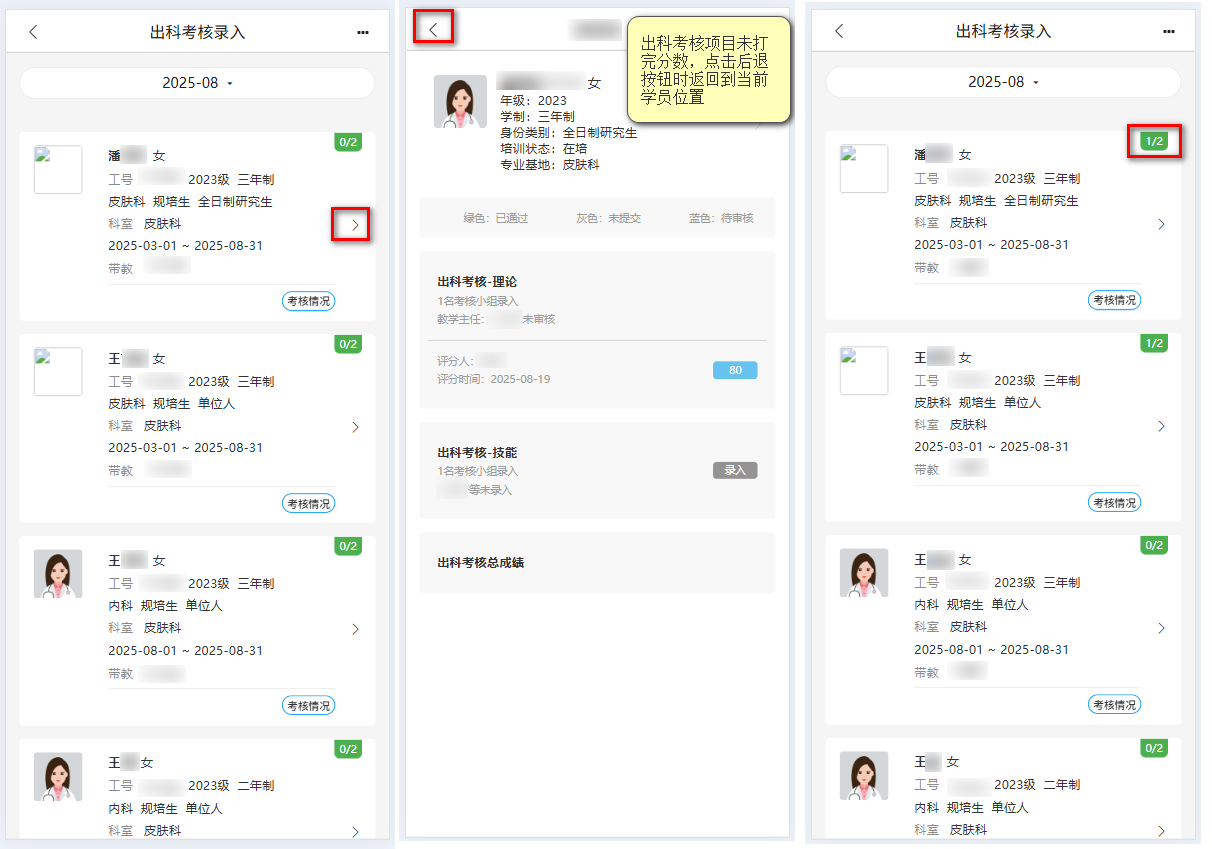
Task: Open 王 内科 三年制 card arrow in left panel
Action: coord(355,629)
